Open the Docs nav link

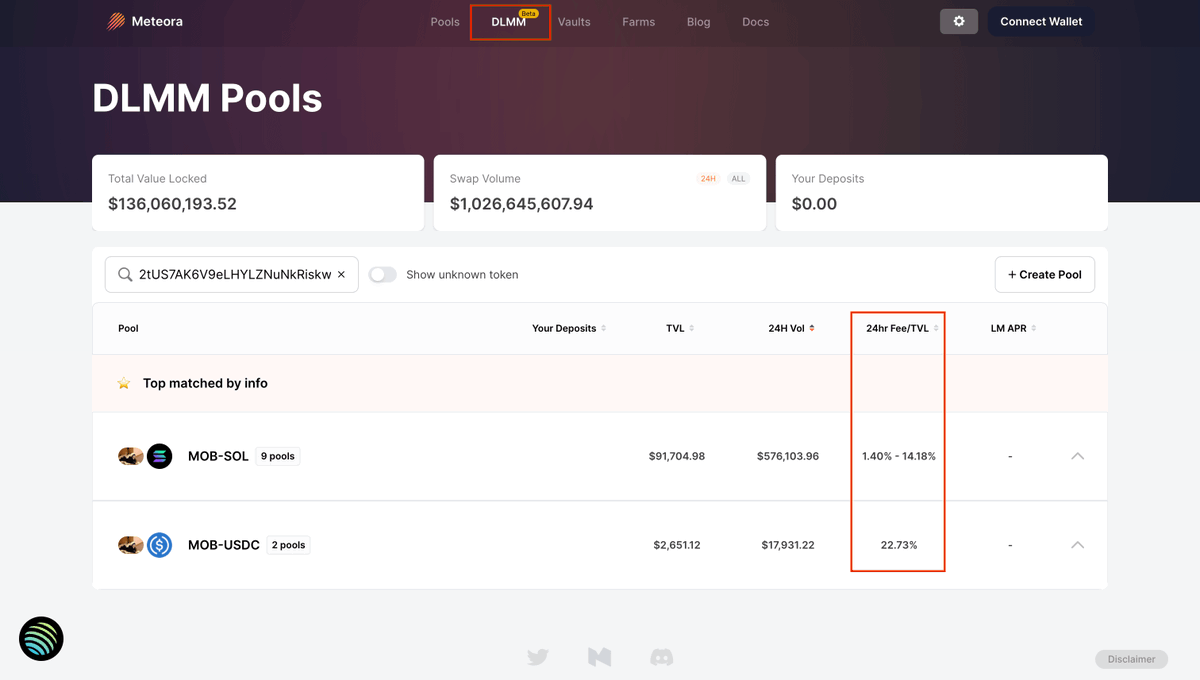click(x=756, y=22)
